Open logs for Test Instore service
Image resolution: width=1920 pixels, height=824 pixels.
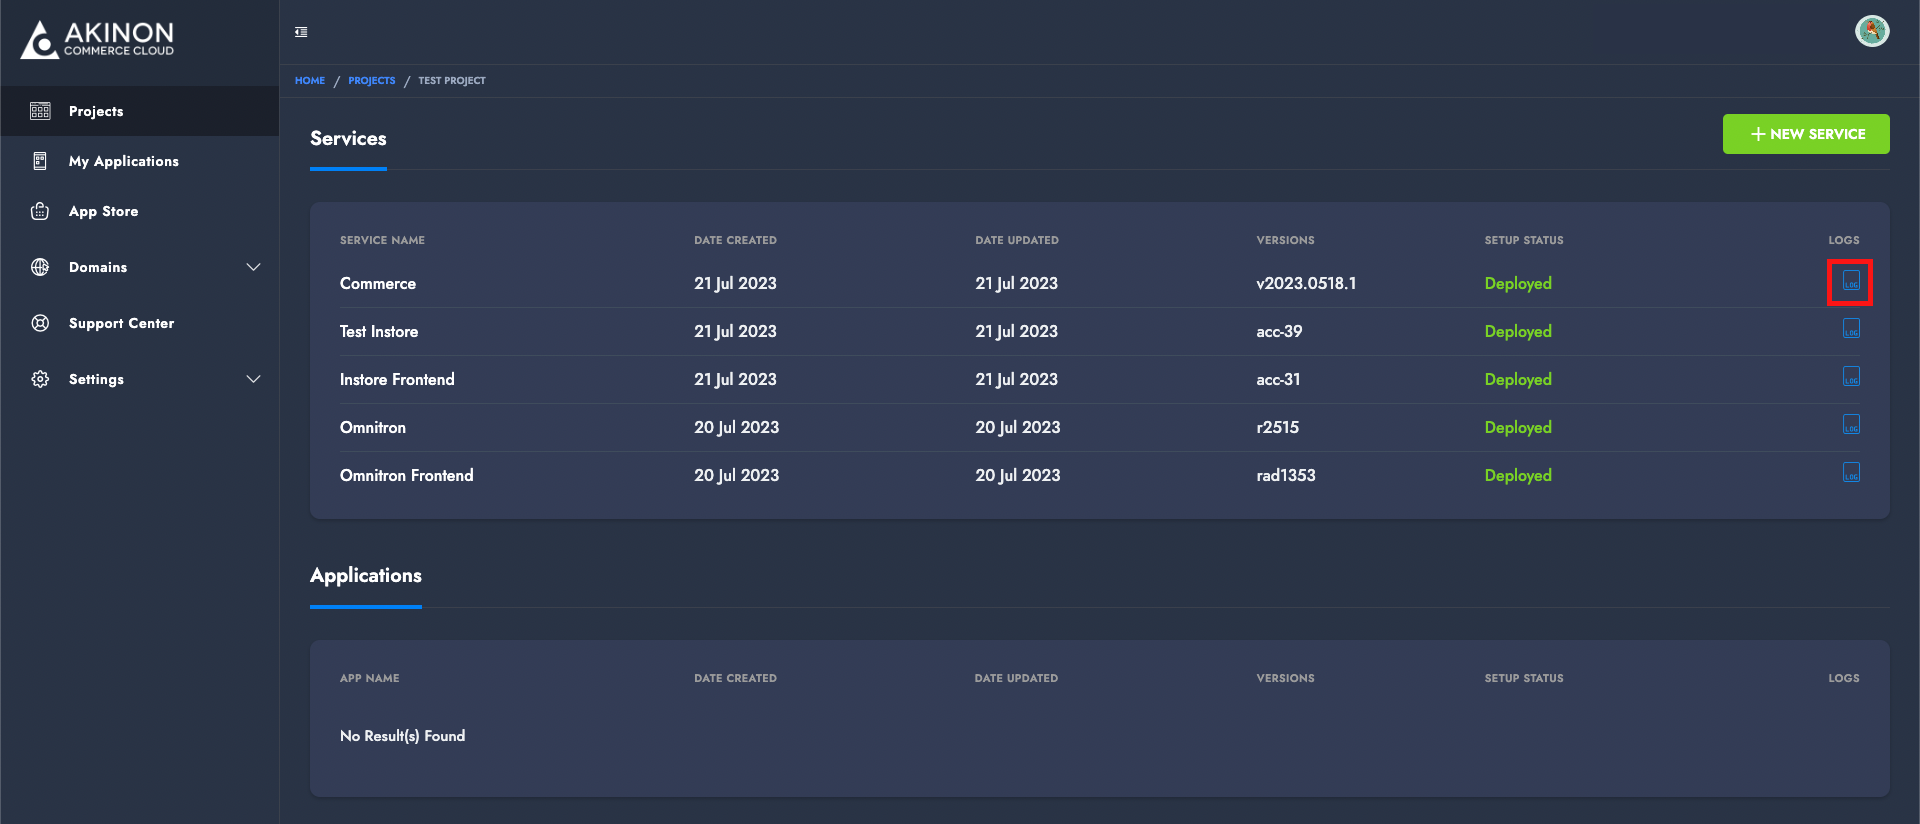[1851, 329]
